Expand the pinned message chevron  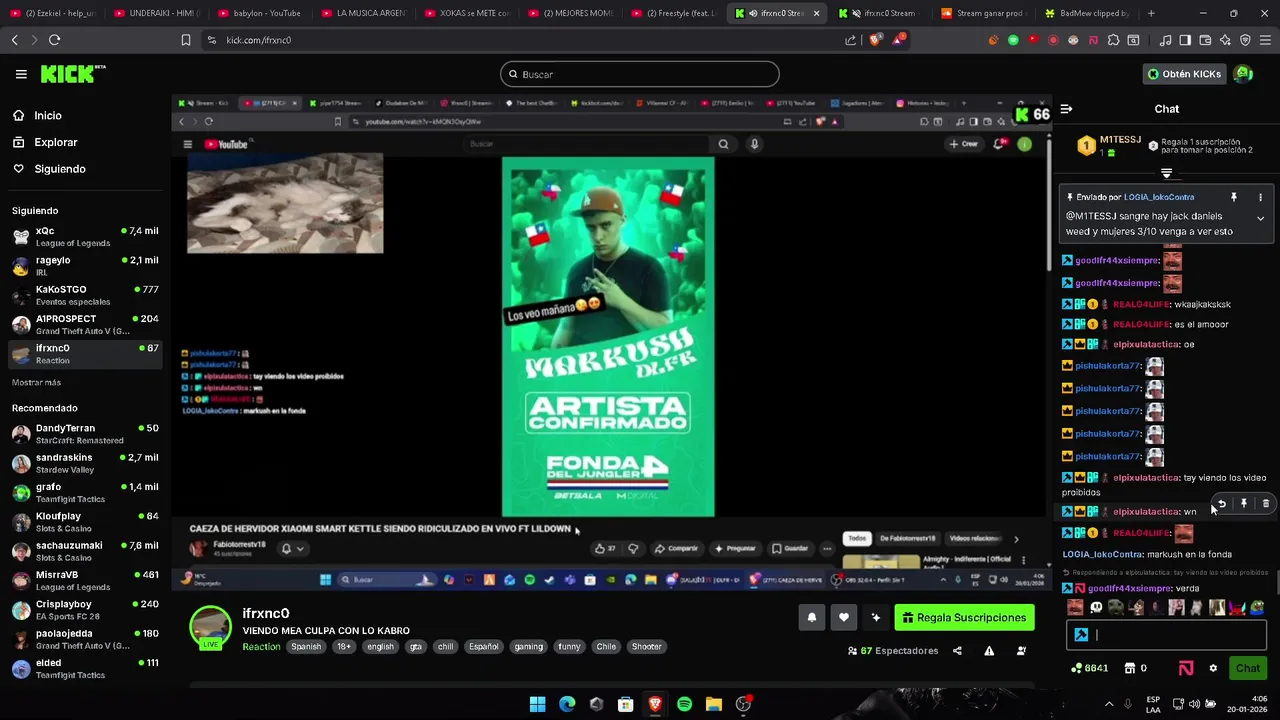pos(1260,218)
